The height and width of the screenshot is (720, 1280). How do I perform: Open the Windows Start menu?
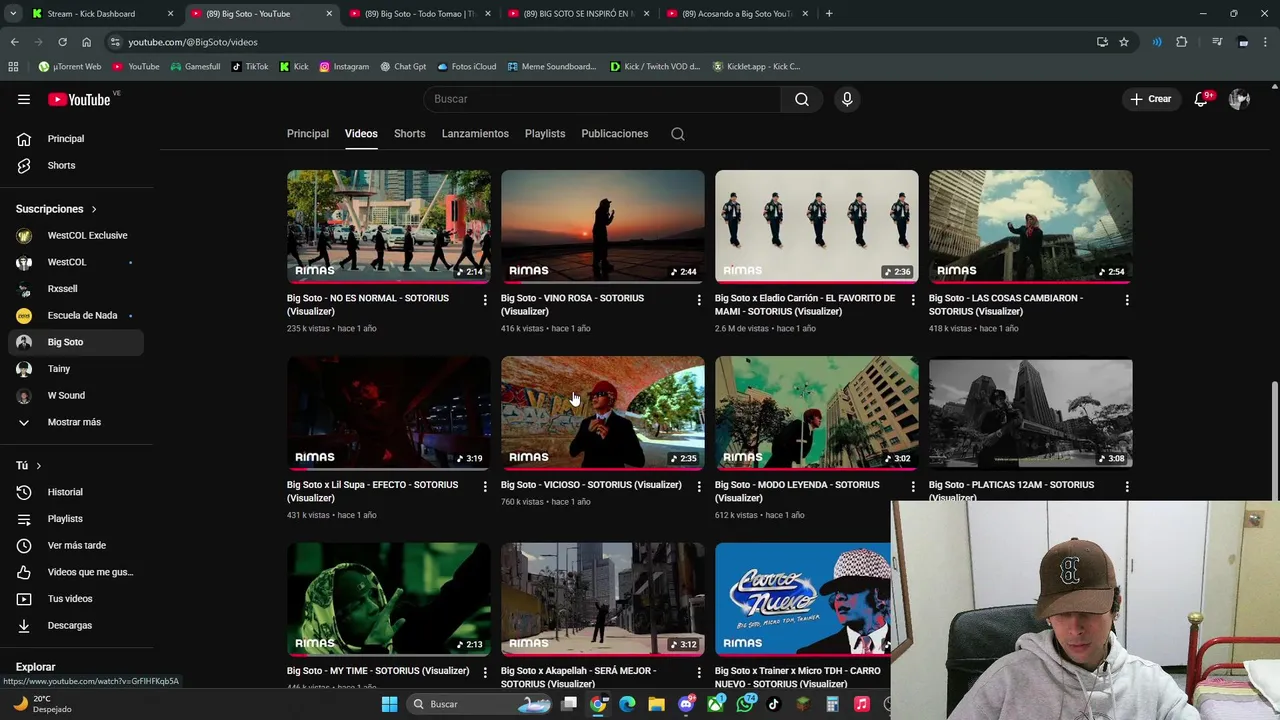tap(389, 704)
